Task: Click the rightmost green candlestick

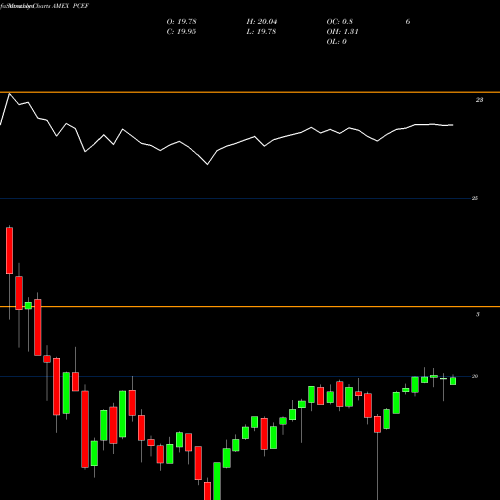Action: (x=453, y=381)
